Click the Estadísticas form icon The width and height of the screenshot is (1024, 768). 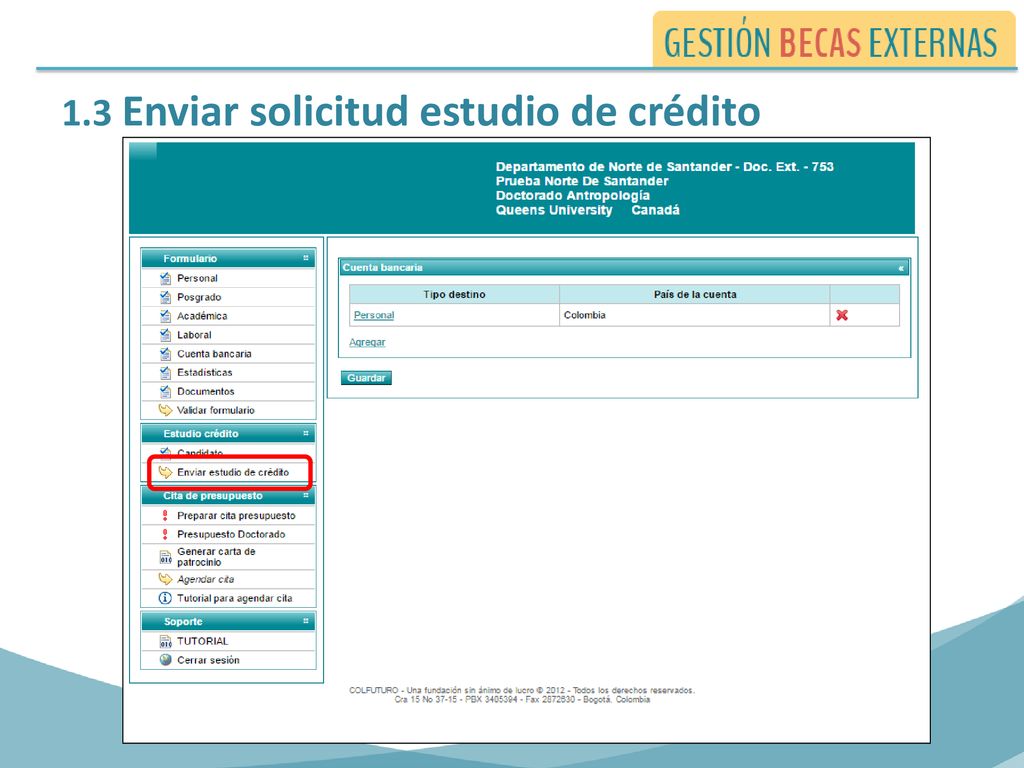pyautogui.click(x=165, y=373)
